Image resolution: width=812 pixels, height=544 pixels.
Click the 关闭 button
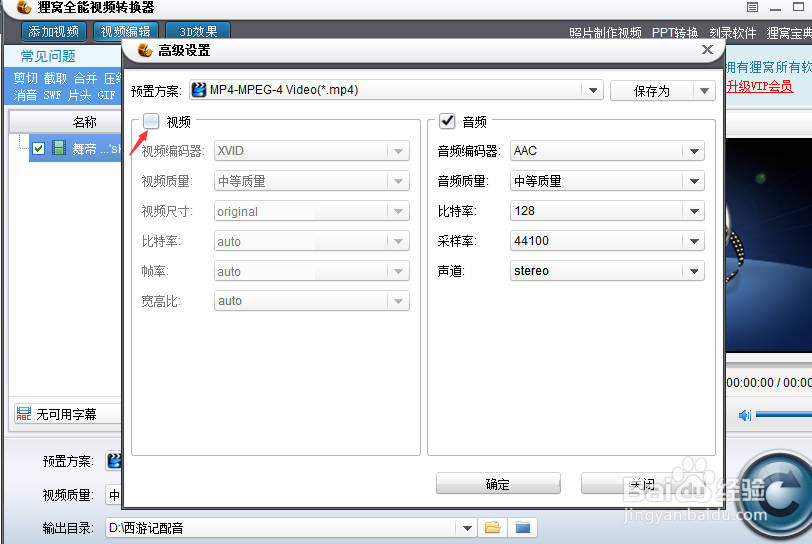643,483
